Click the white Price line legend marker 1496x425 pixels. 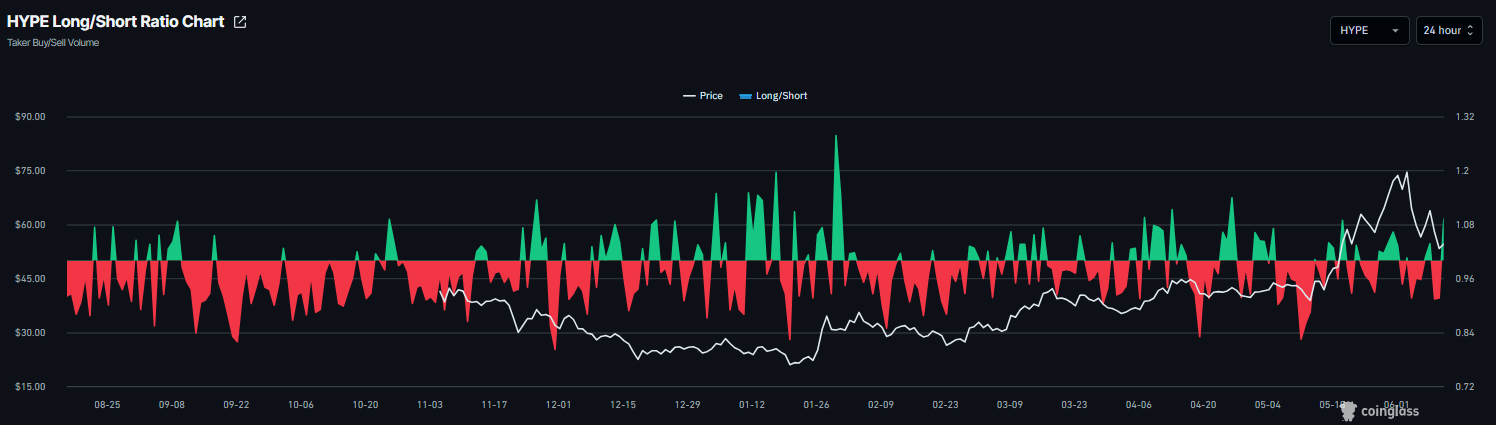pos(689,96)
